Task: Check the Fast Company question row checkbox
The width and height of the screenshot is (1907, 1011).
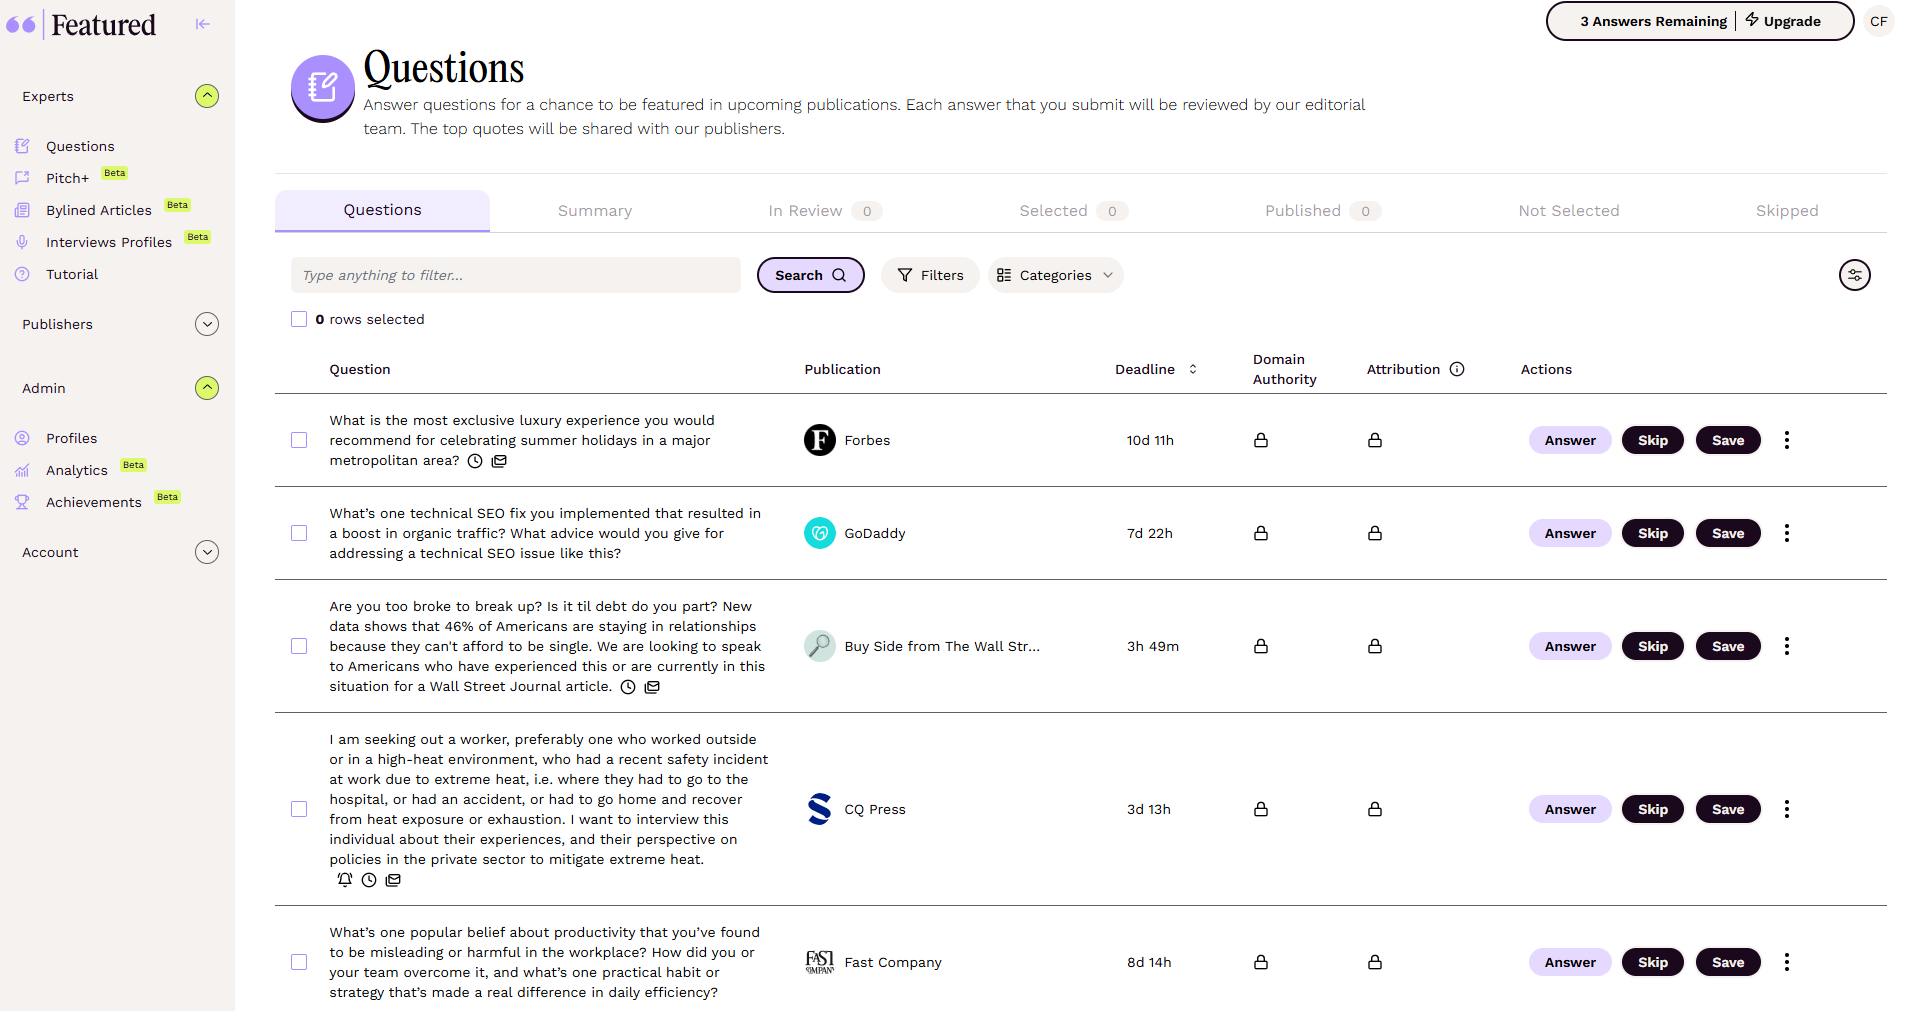Action: [x=299, y=962]
